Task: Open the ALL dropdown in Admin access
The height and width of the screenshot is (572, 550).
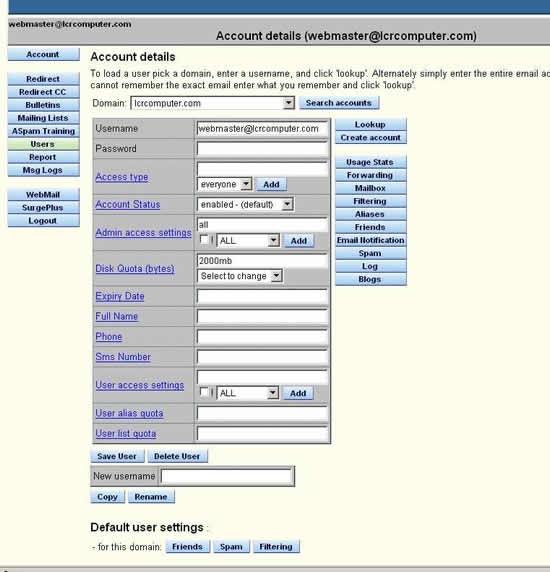Action: 248,241
